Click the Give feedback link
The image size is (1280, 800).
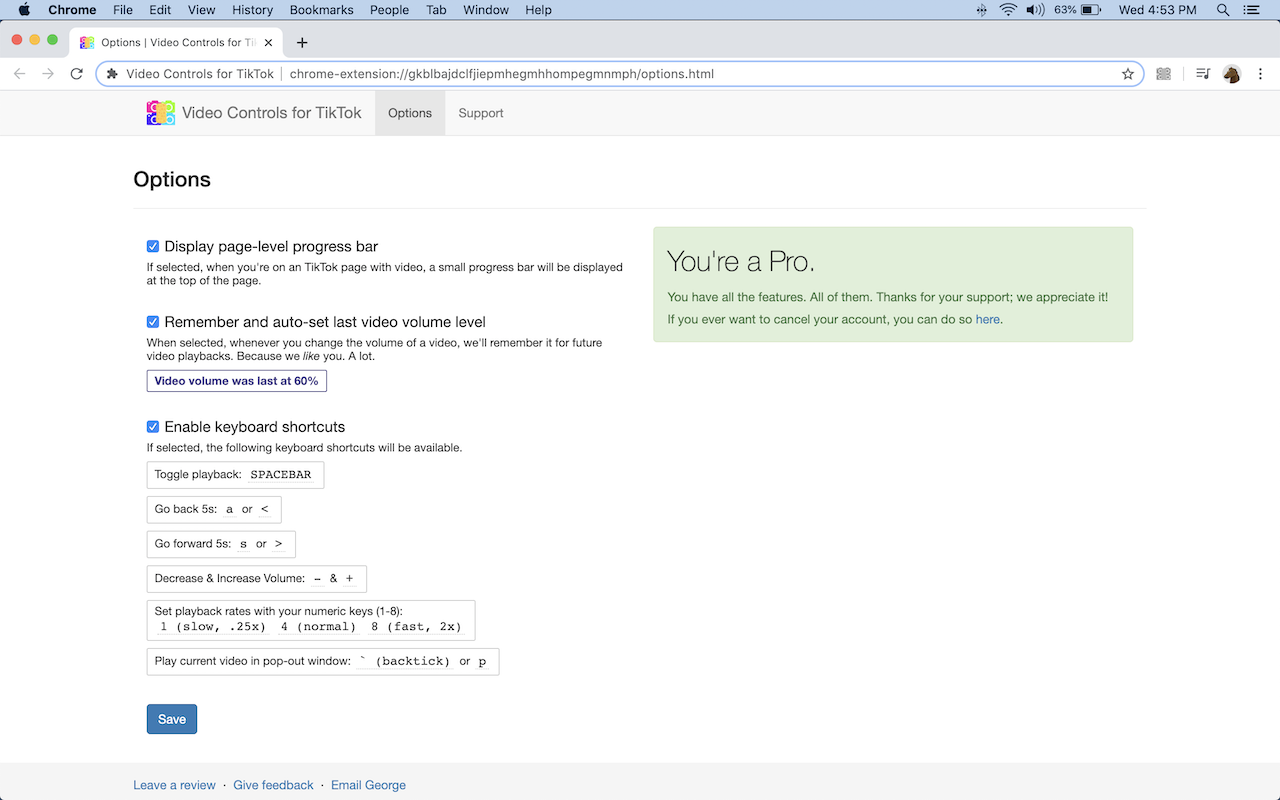(273, 785)
